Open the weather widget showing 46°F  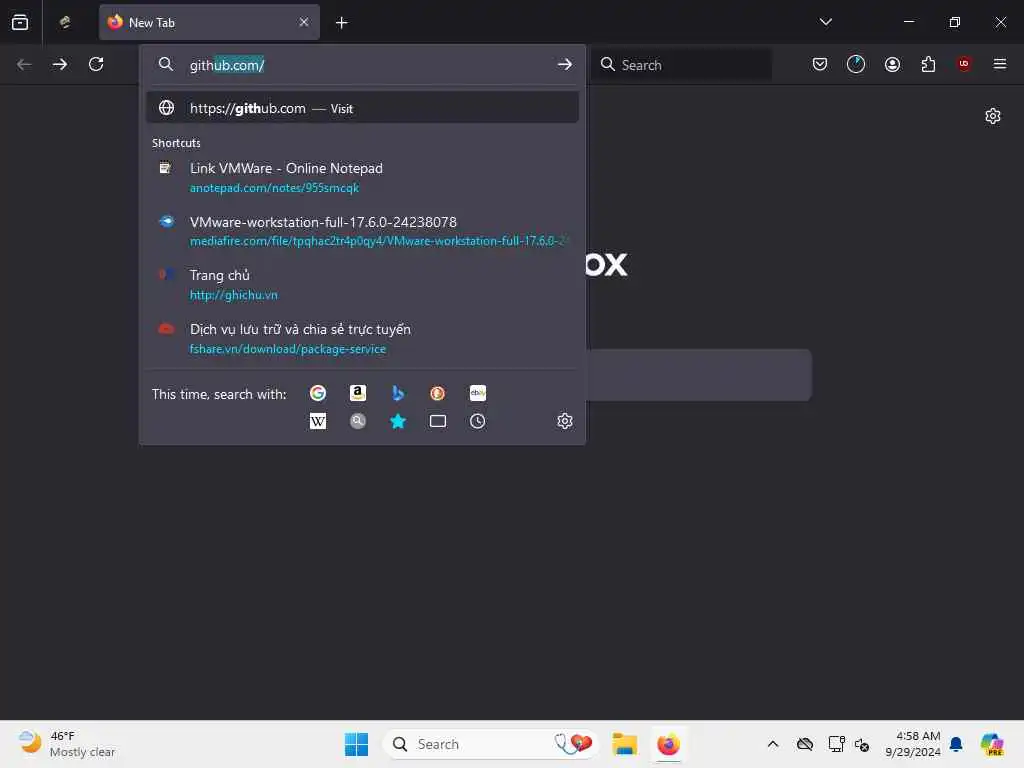[x=67, y=744]
